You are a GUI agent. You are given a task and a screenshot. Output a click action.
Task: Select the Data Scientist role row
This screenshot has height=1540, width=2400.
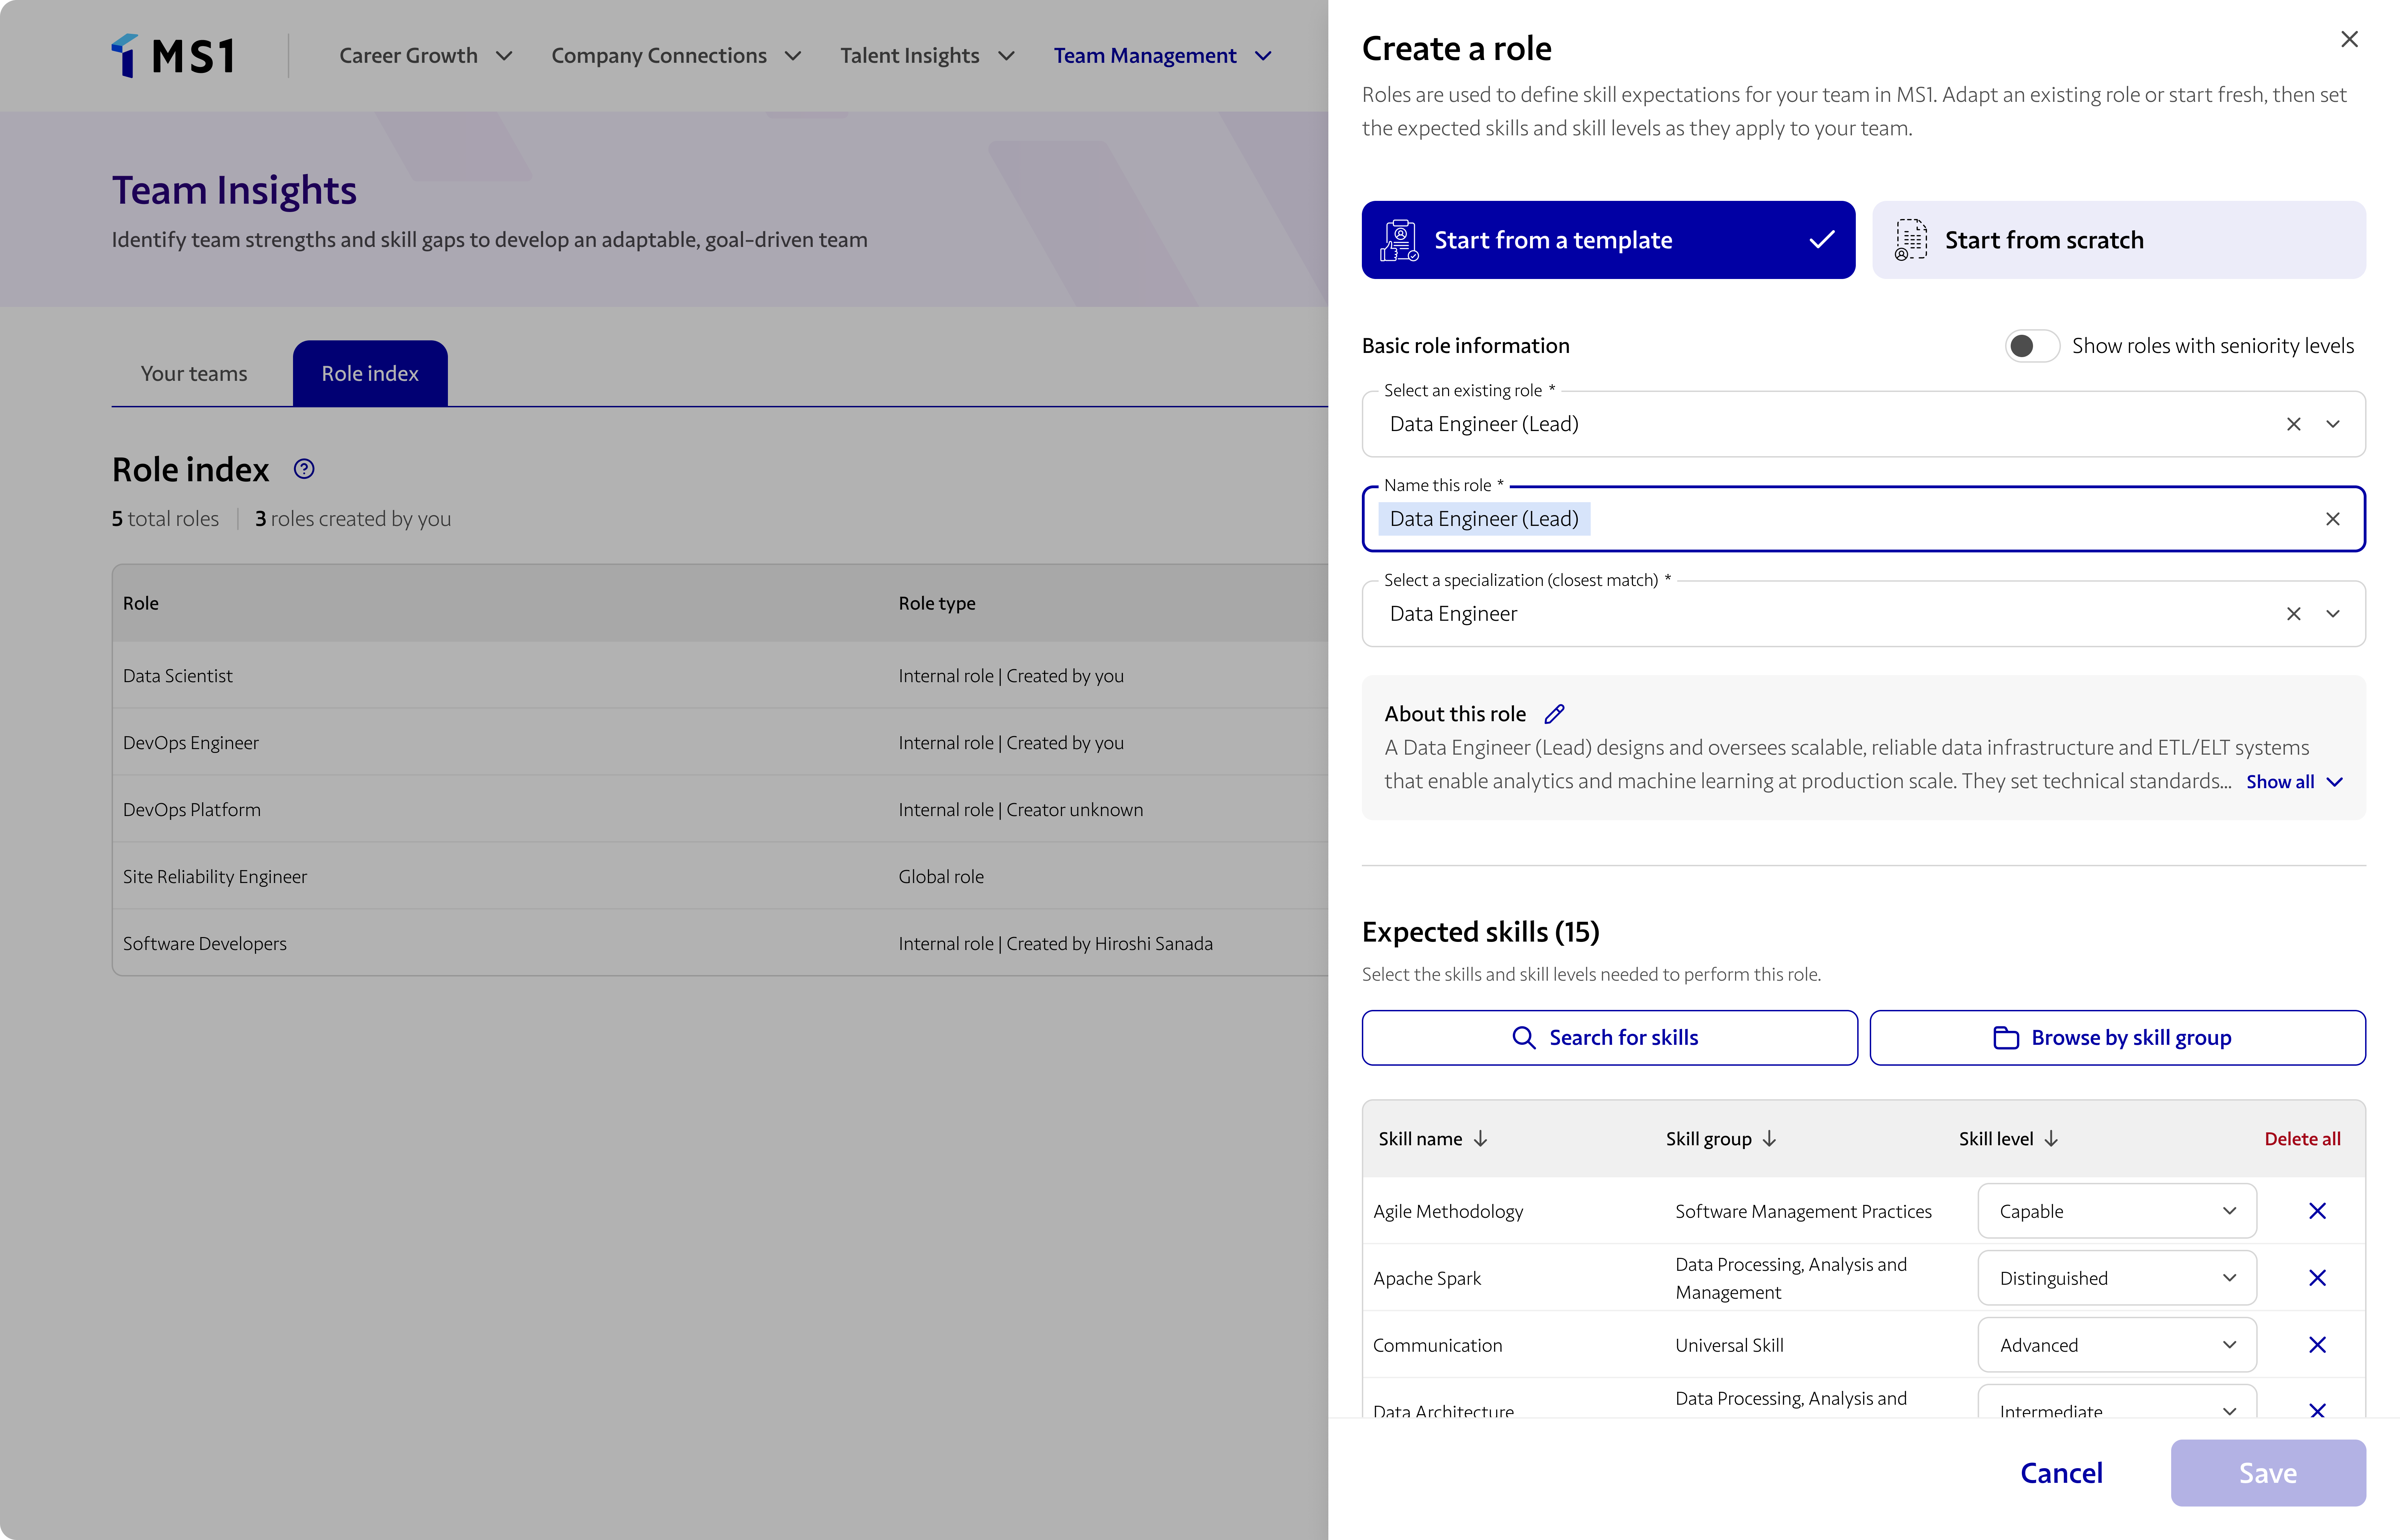coord(720,676)
